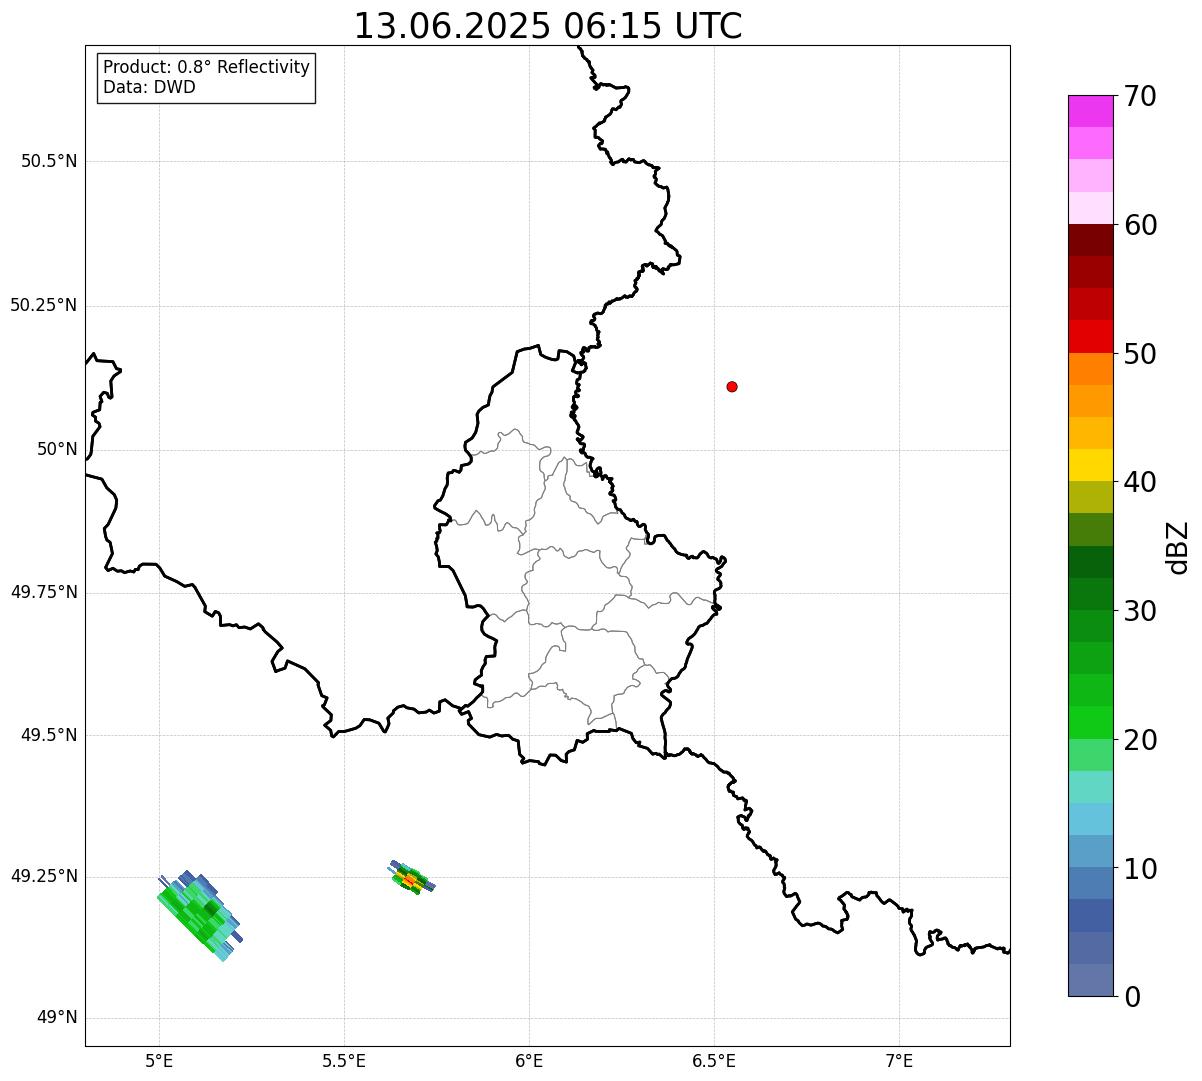
Task: Click the colorbar tick value 30
Action: click(1141, 611)
